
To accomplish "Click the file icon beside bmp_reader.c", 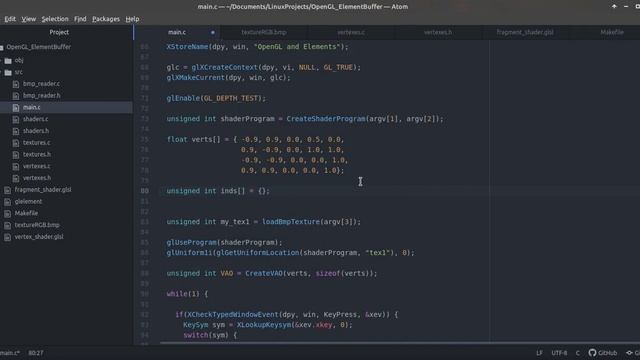I will click(16, 84).
